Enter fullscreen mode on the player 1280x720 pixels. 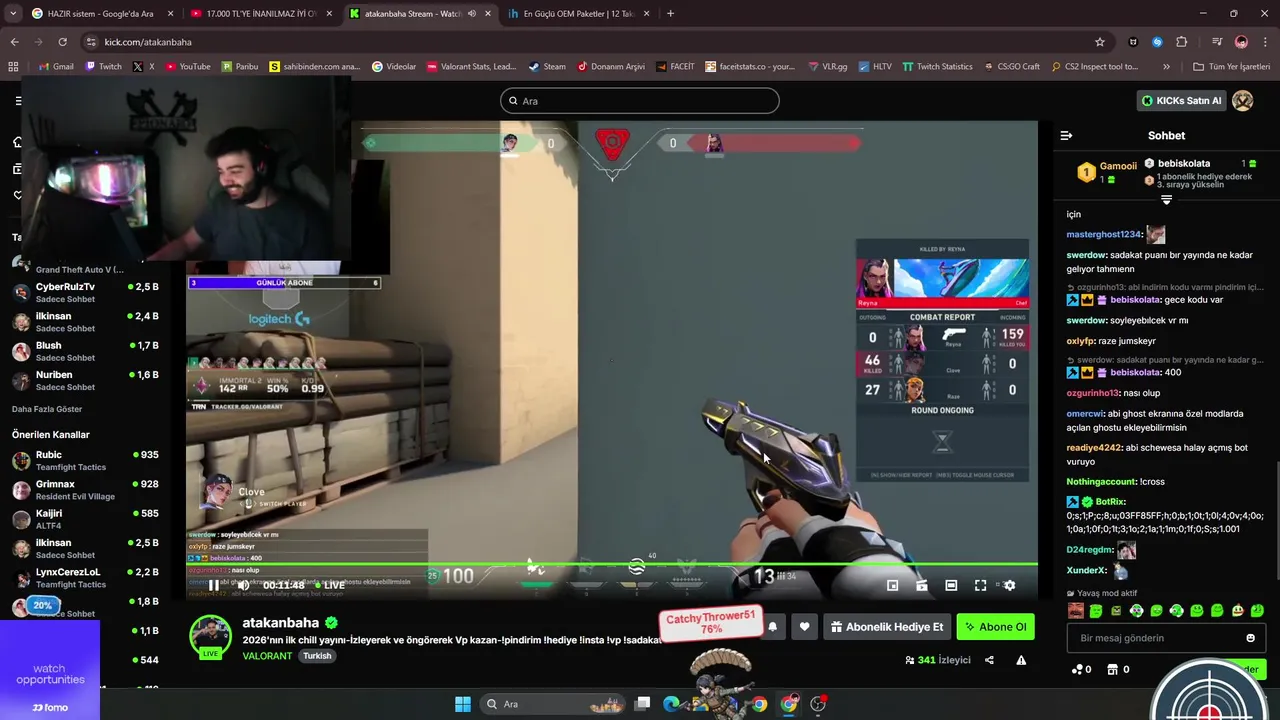(x=980, y=585)
